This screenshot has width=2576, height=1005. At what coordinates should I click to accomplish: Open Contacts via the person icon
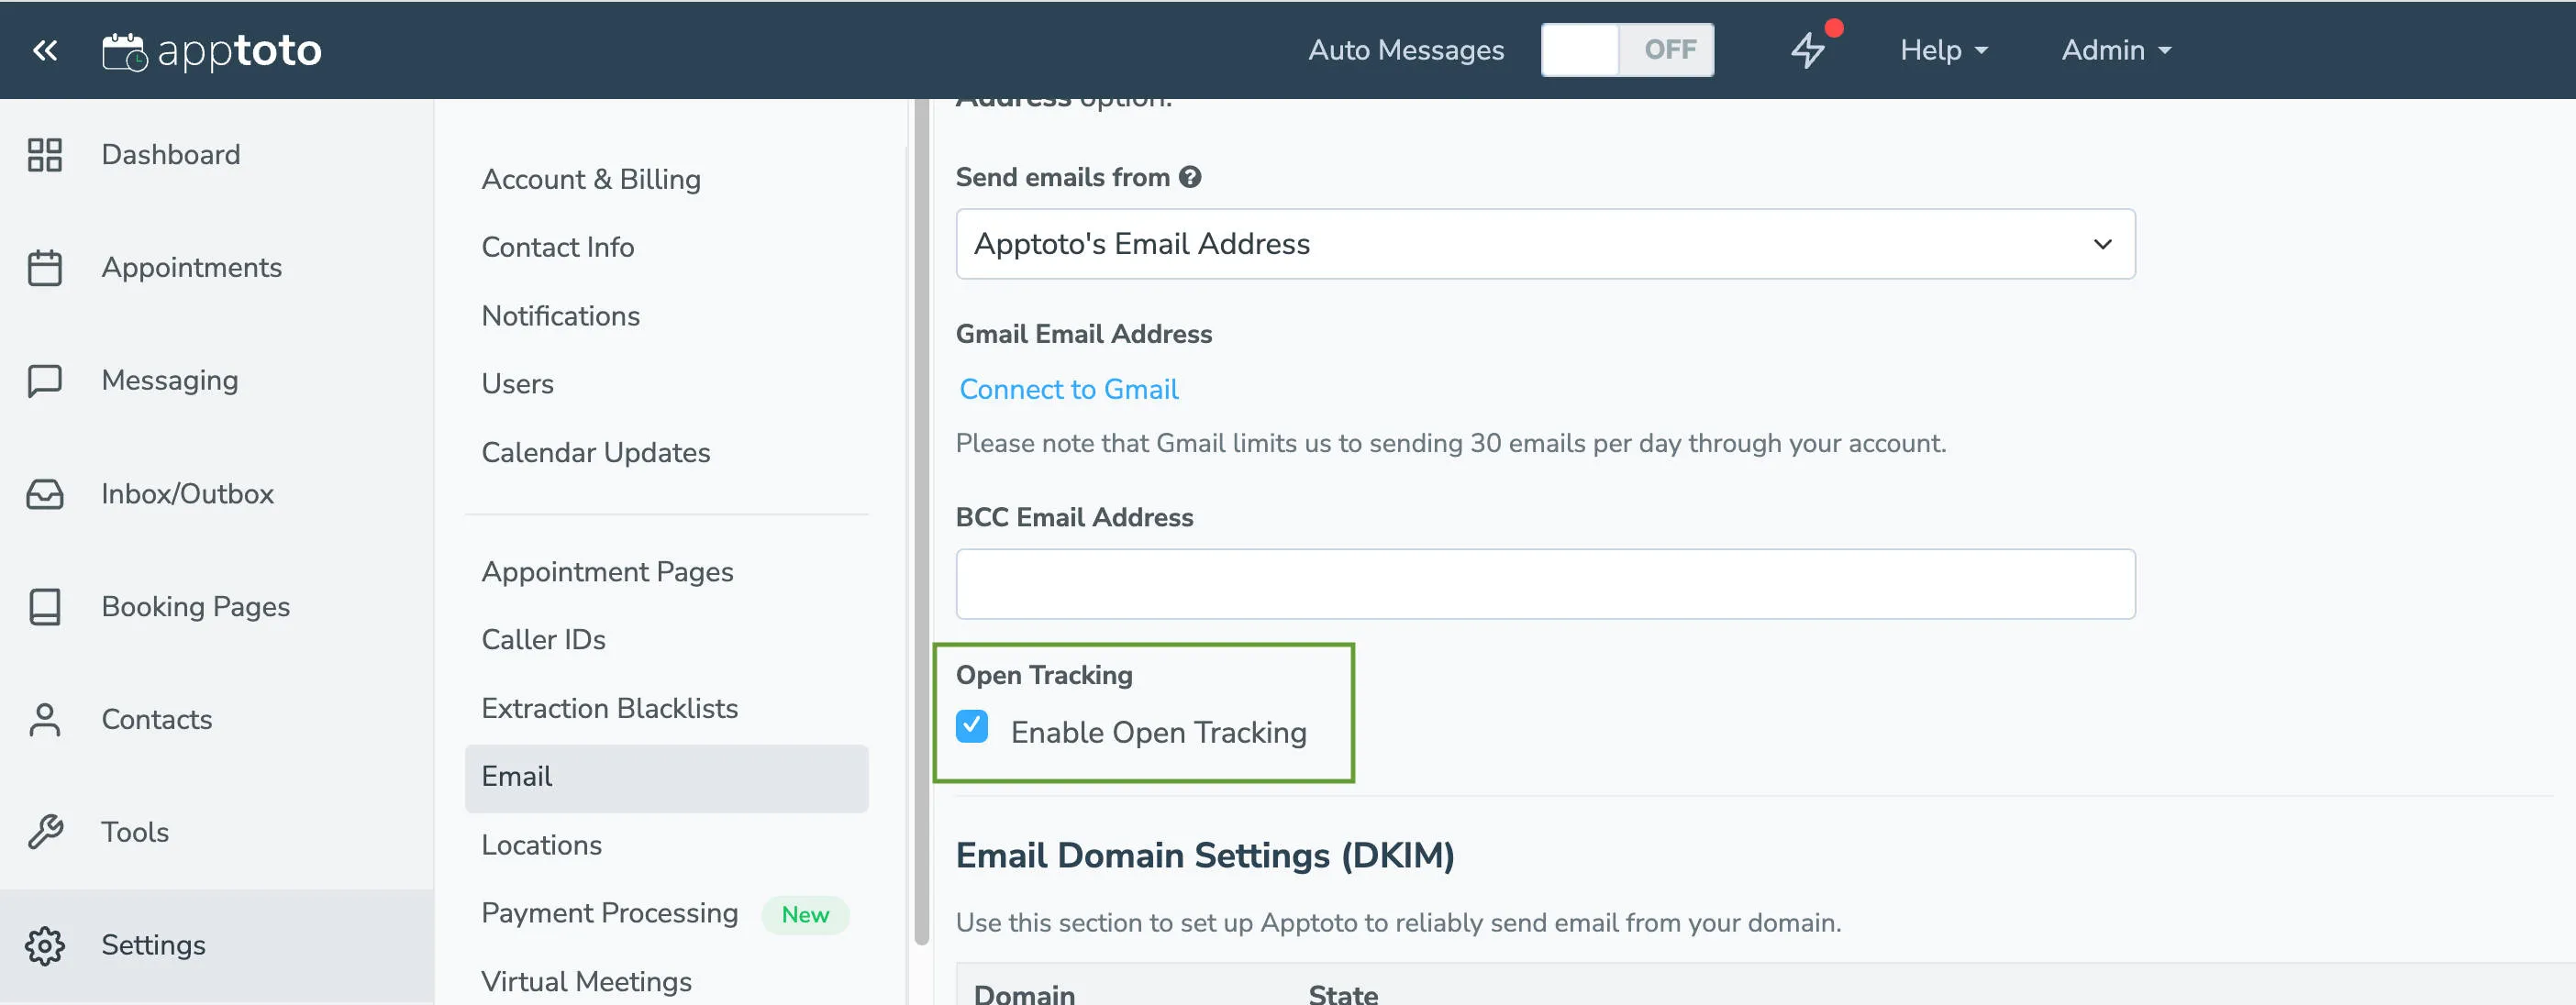coord(44,719)
